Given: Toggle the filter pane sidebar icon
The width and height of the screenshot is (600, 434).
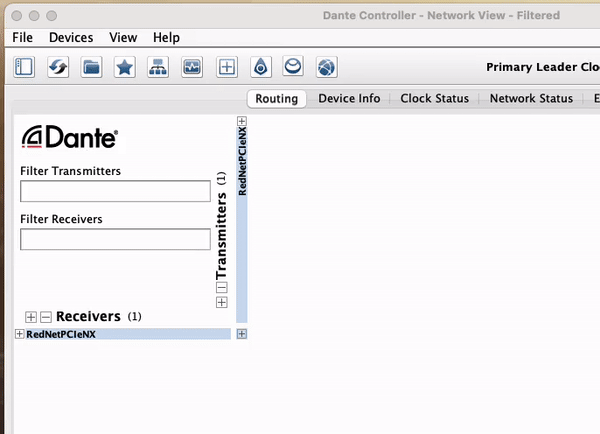Looking at the screenshot, I should pyautogui.click(x=25, y=67).
